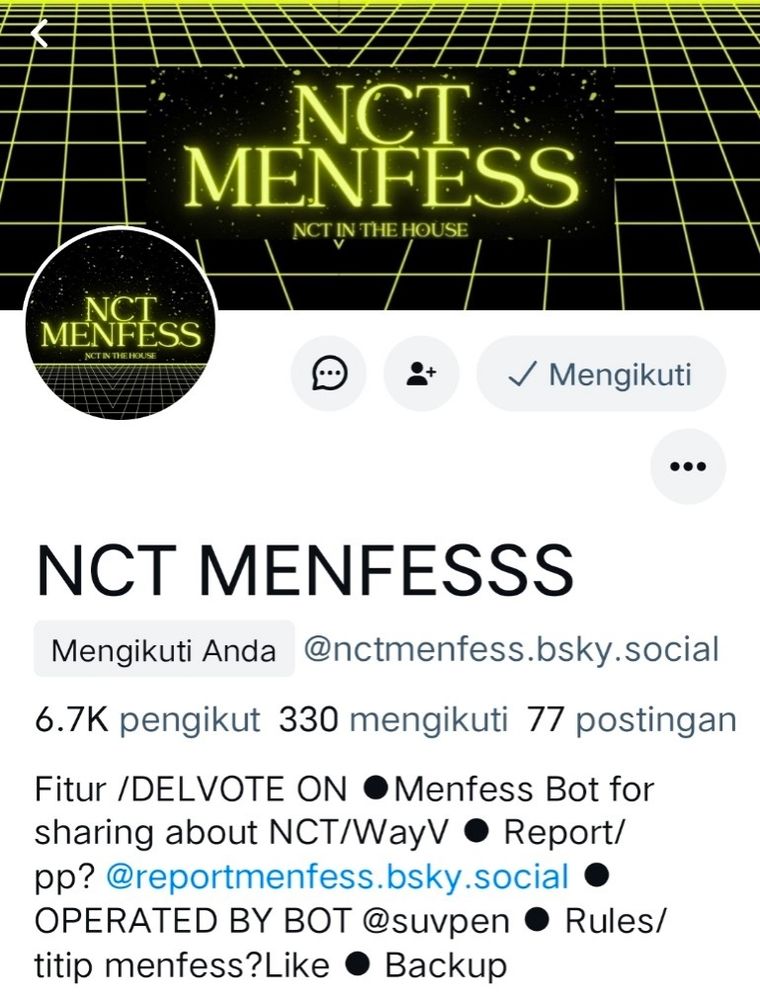The height and width of the screenshot is (1000, 760).
Task: Open chat with the message bubble icon
Action: point(329,374)
